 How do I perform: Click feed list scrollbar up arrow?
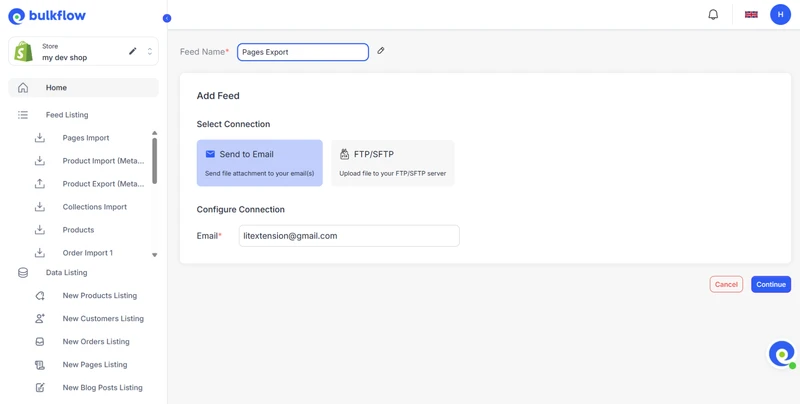(x=155, y=133)
